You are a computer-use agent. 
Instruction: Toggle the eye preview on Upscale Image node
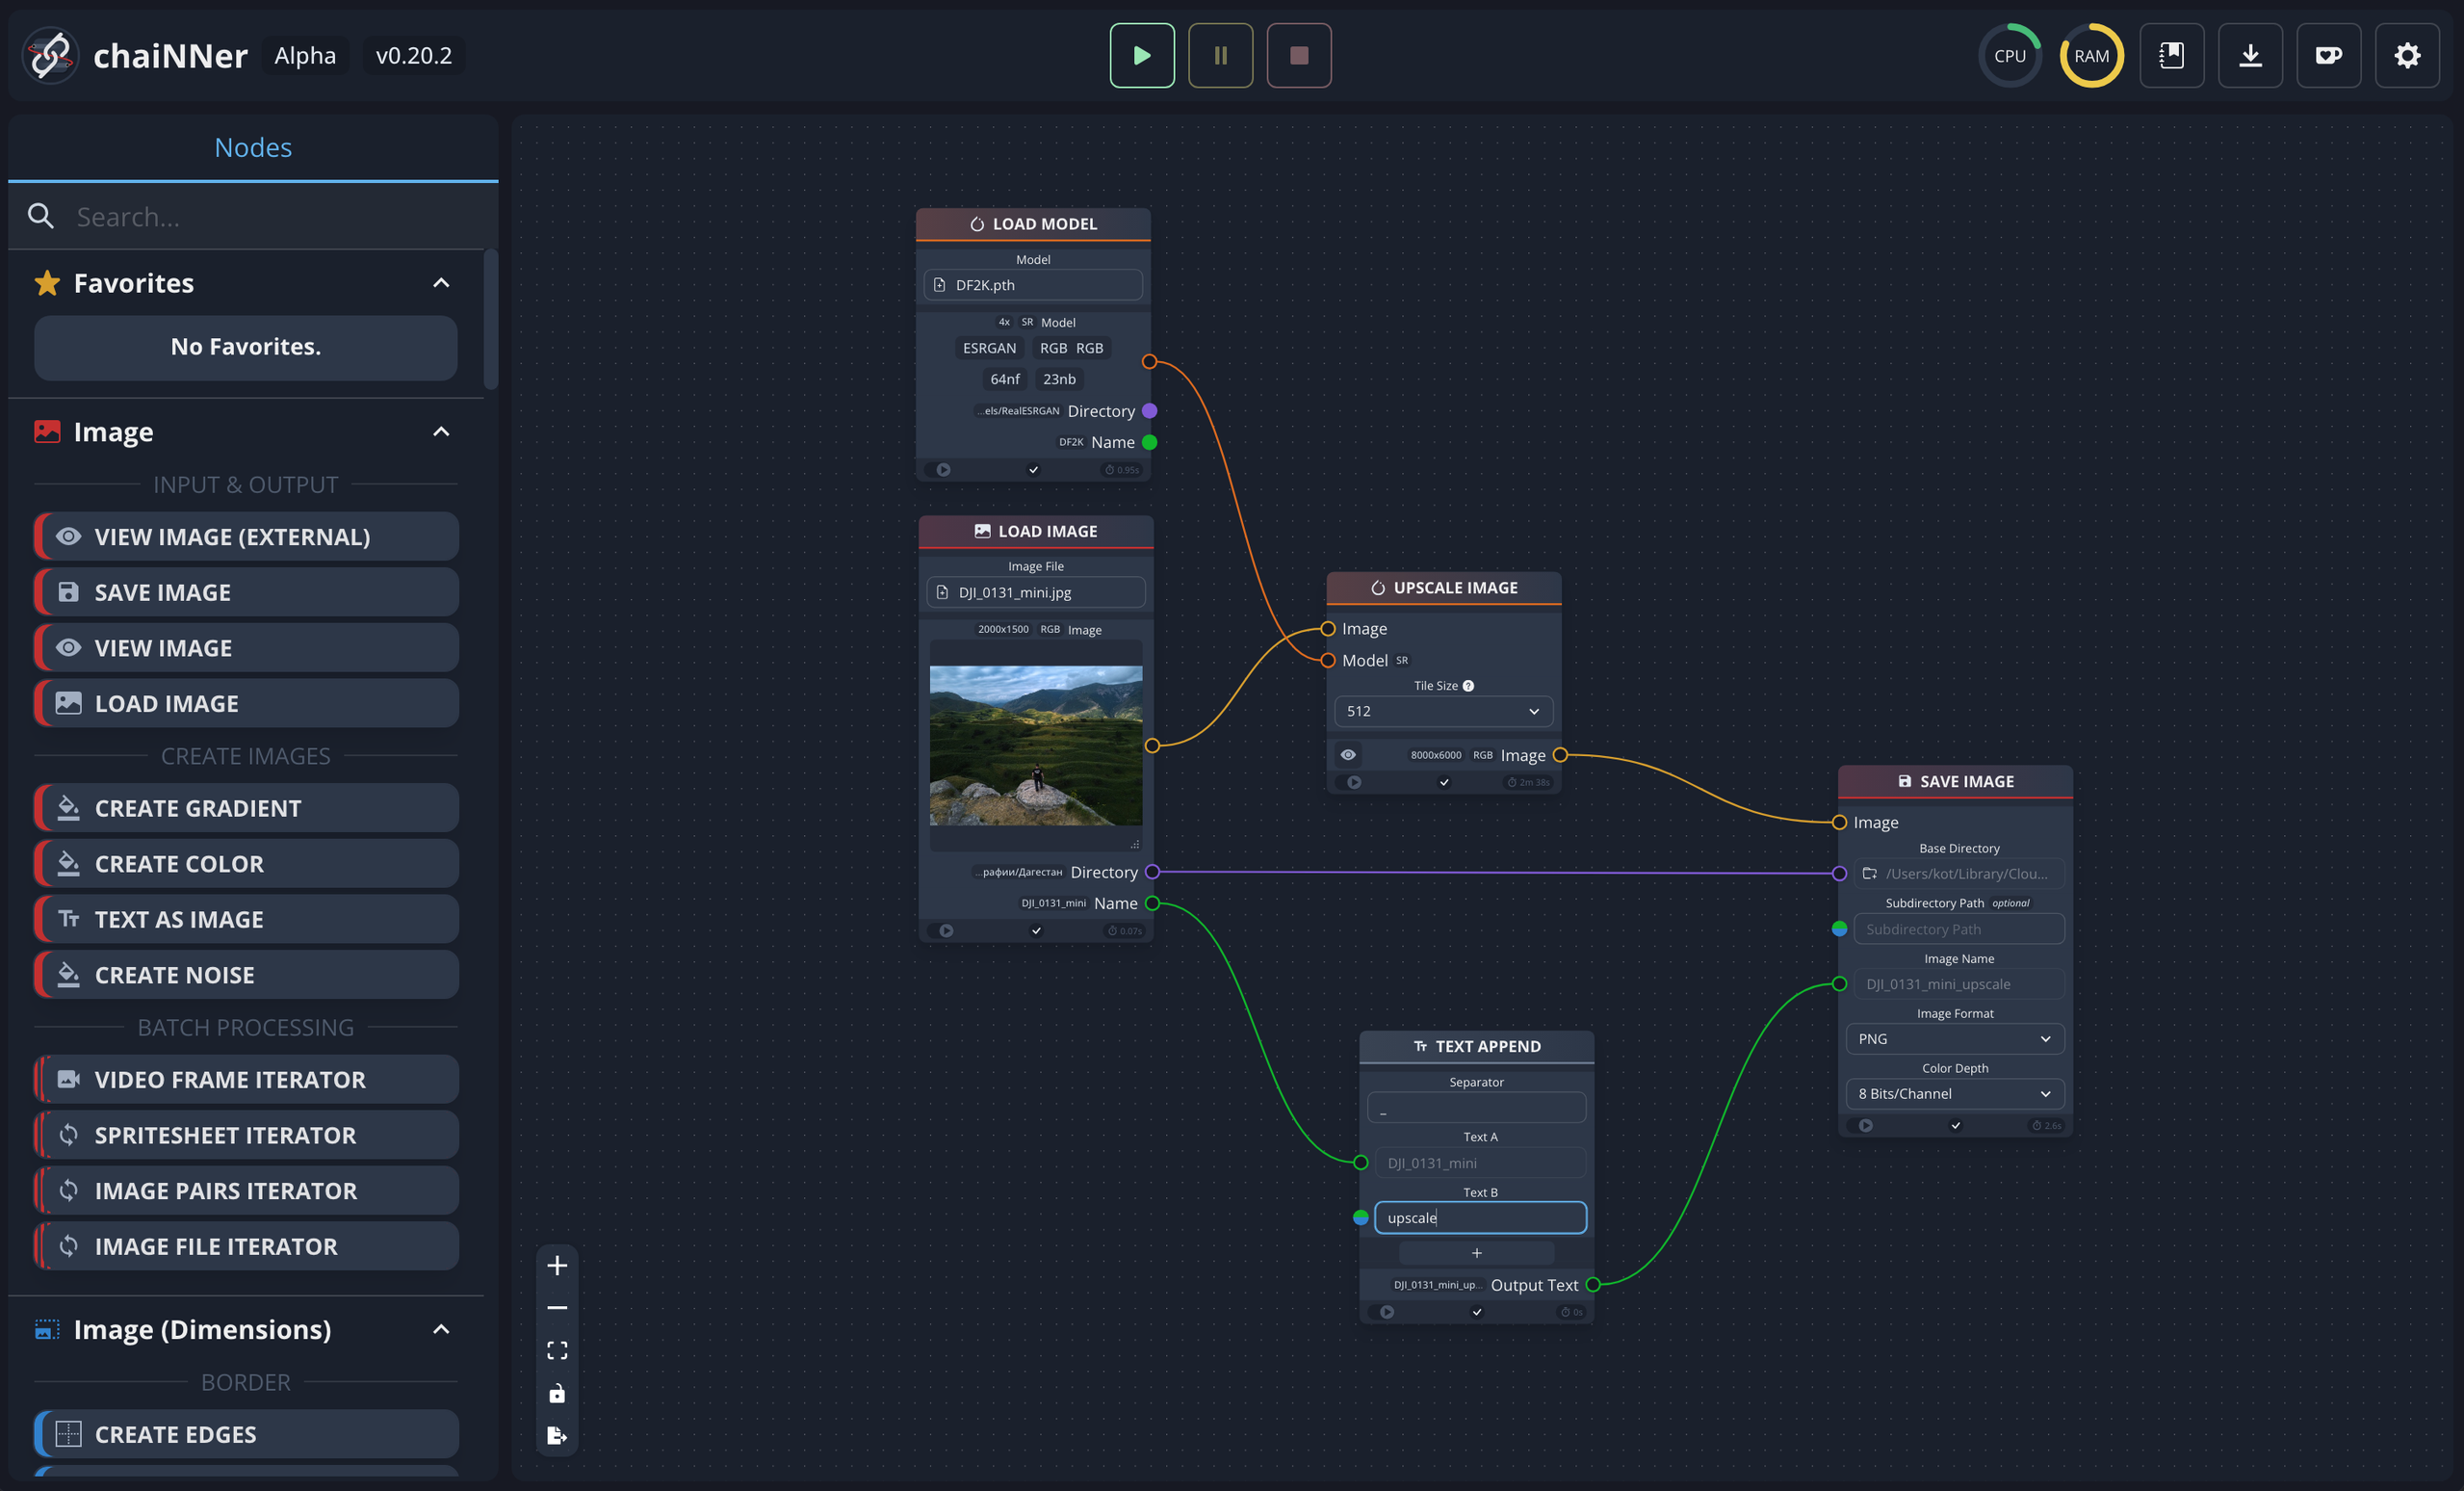1348,755
